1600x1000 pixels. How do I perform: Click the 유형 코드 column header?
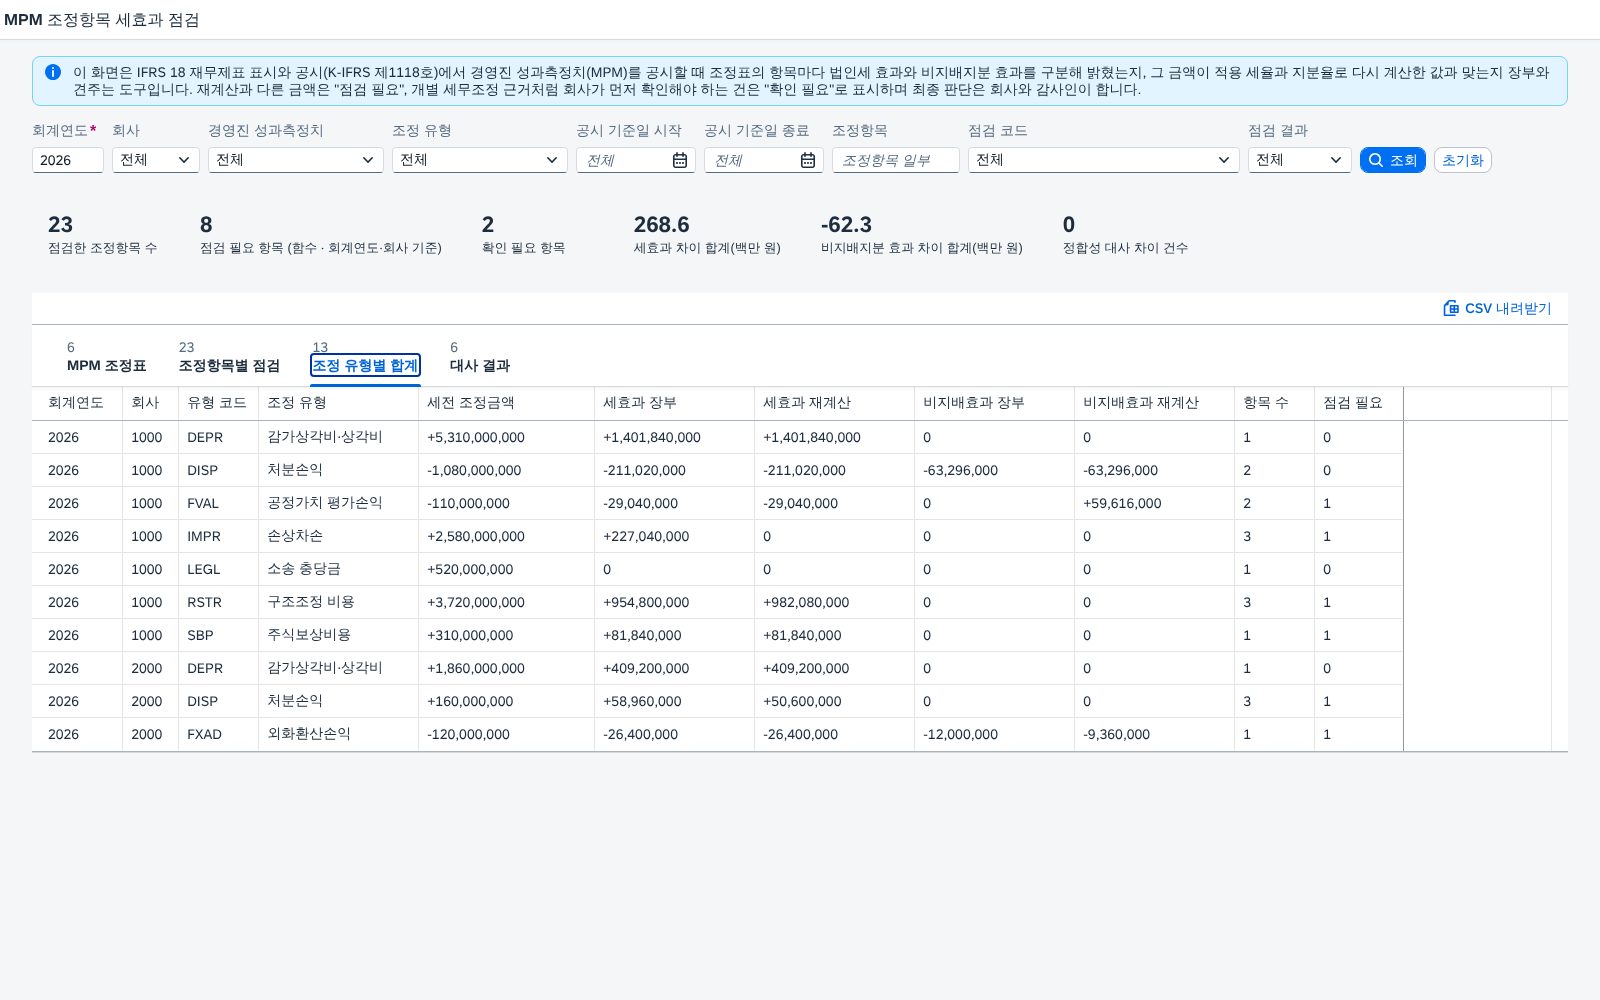click(x=218, y=403)
